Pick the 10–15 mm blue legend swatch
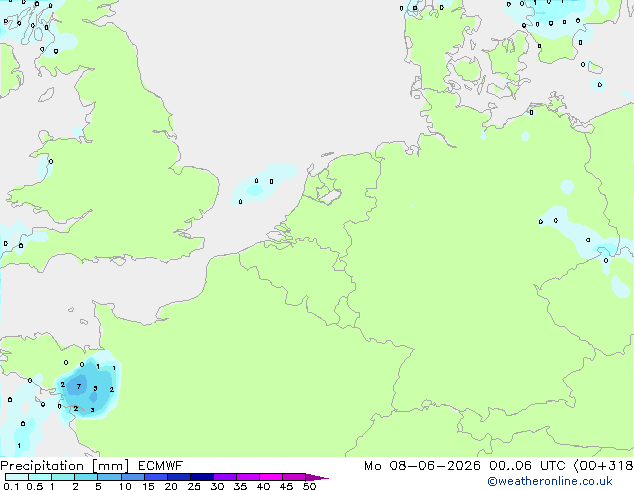The width and height of the screenshot is (634, 490). pos(132,477)
